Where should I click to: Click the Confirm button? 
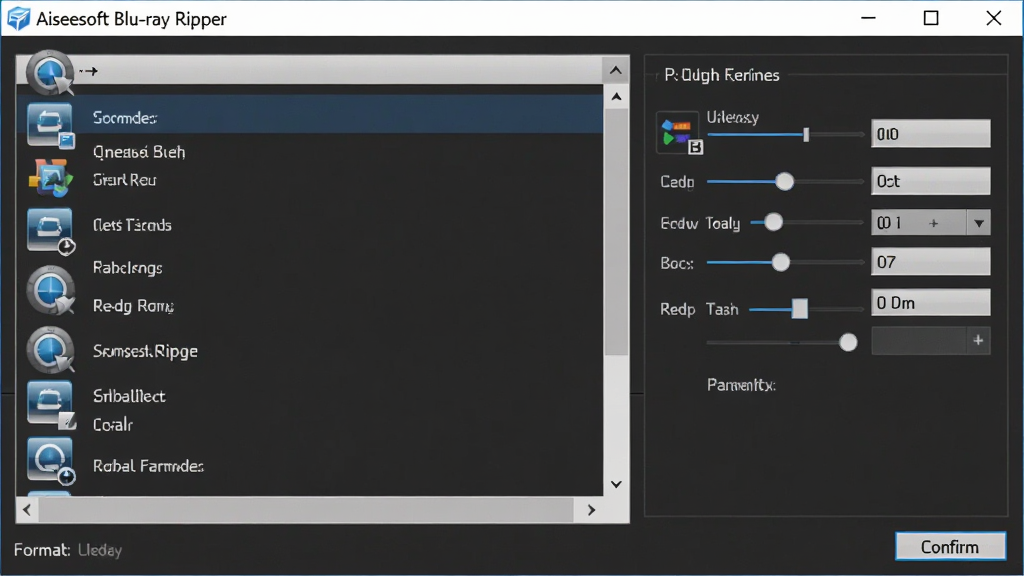(x=950, y=547)
